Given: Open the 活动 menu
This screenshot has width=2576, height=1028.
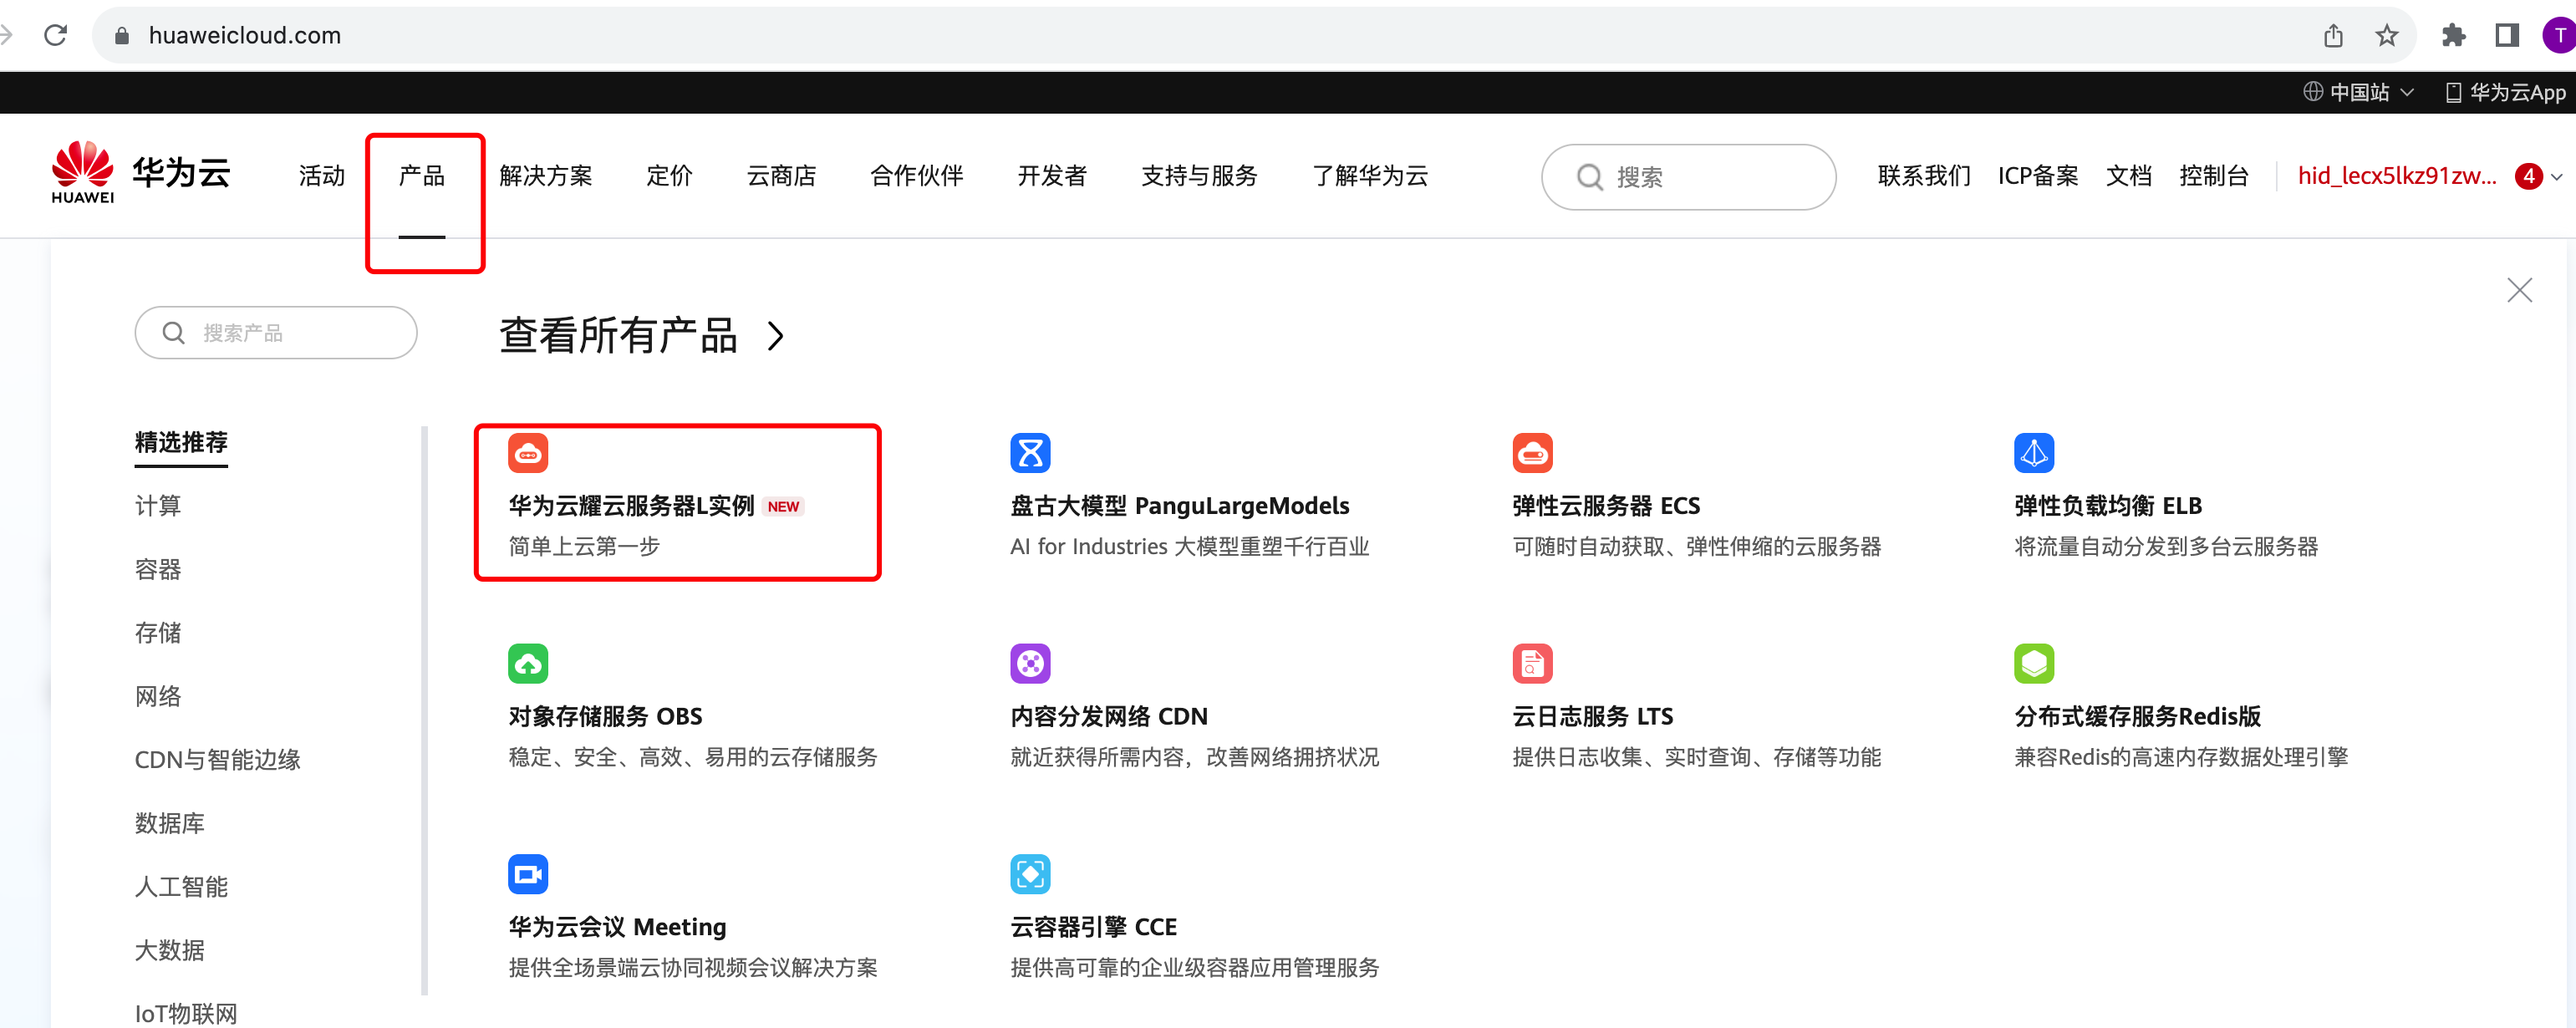Looking at the screenshot, I should (x=321, y=176).
